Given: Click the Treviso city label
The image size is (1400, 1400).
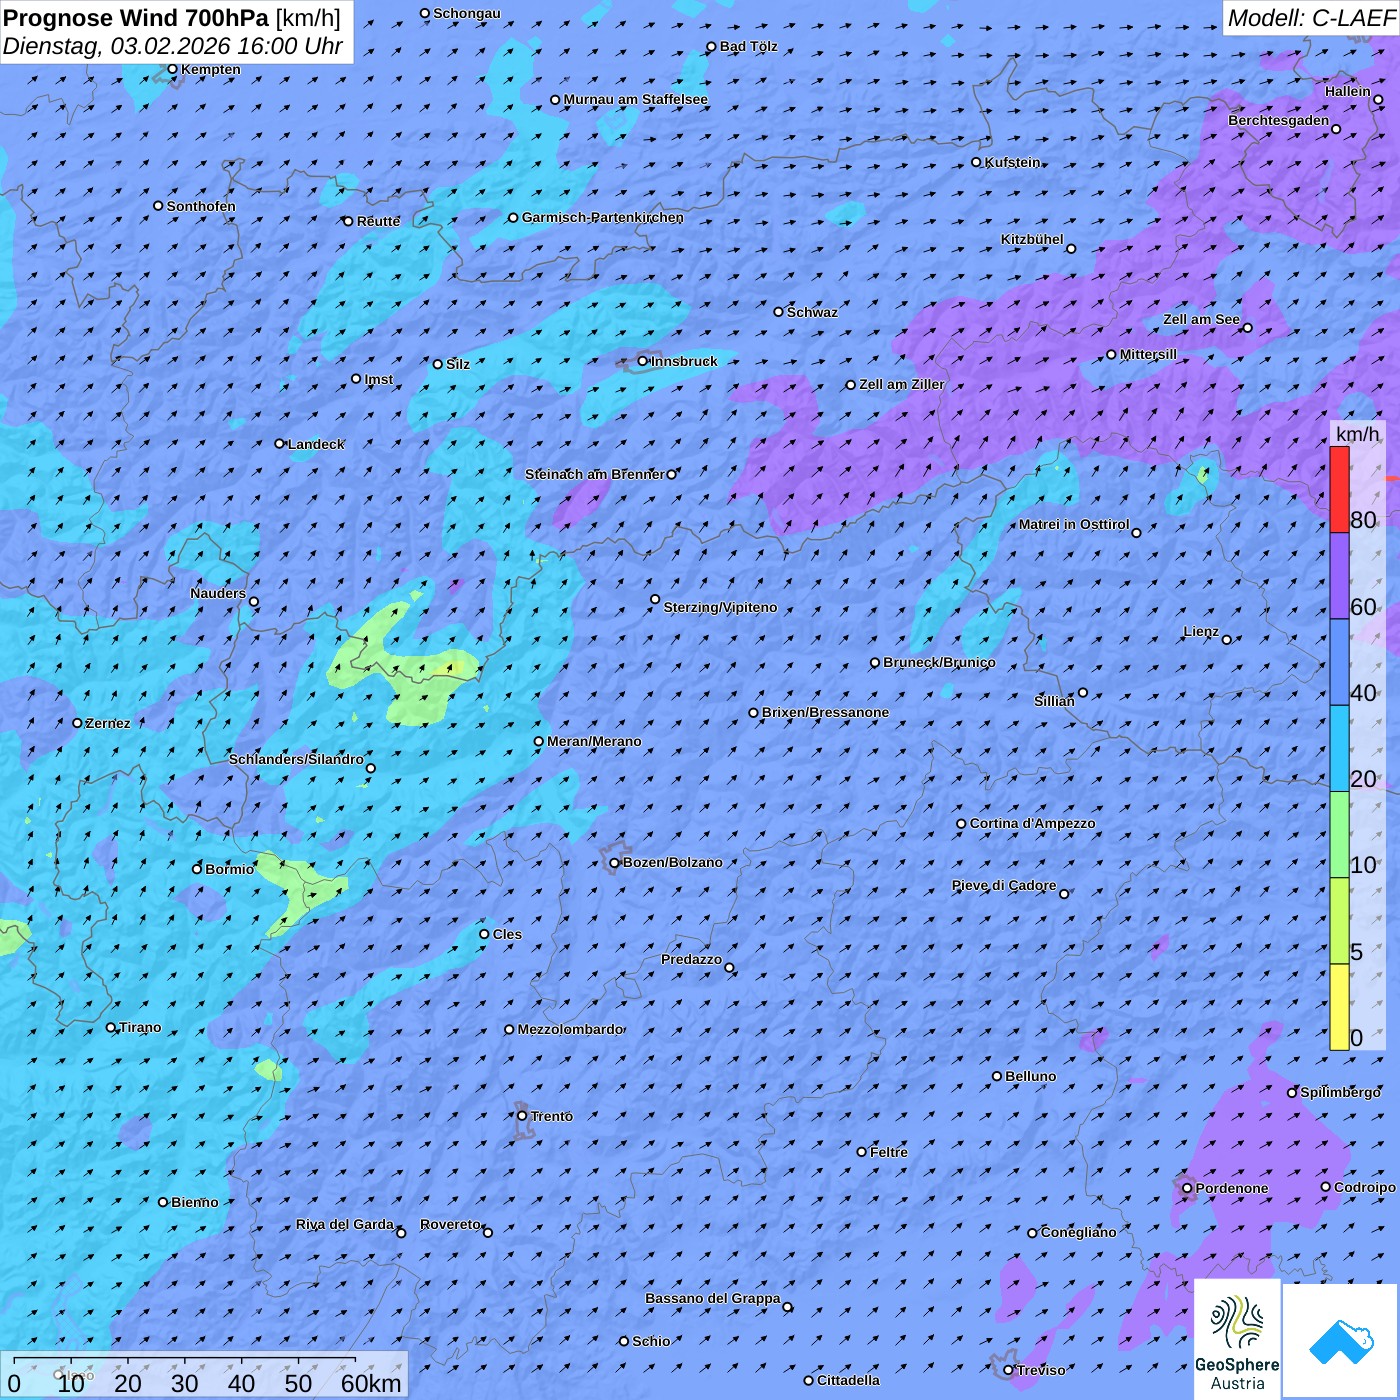Looking at the screenshot, I should pyautogui.click(x=1041, y=1370).
